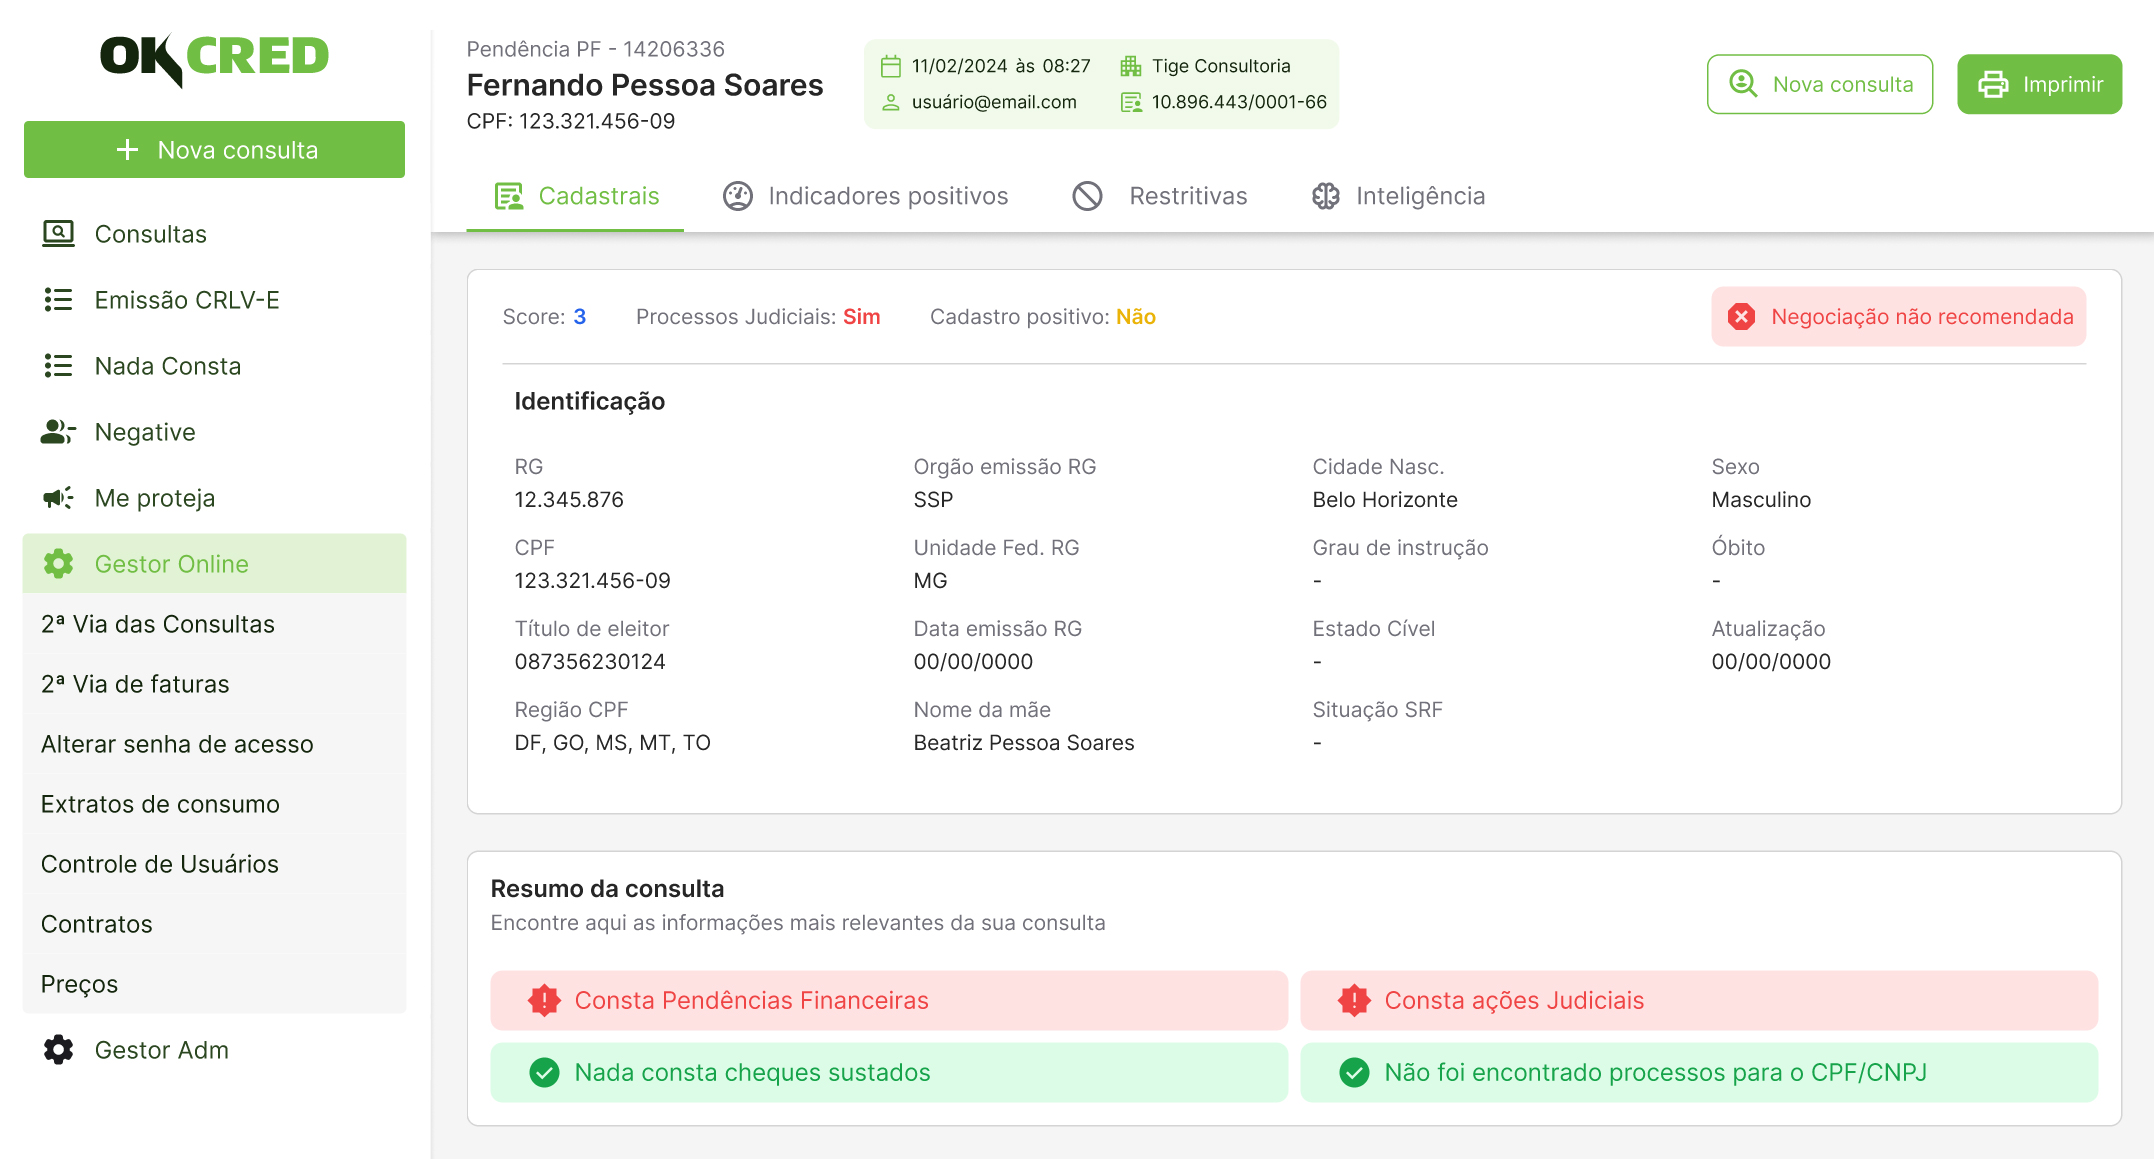The width and height of the screenshot is (2154, 1159).
Task: Click the Emissão CRLV-E list icon
Action: point(58,300)
